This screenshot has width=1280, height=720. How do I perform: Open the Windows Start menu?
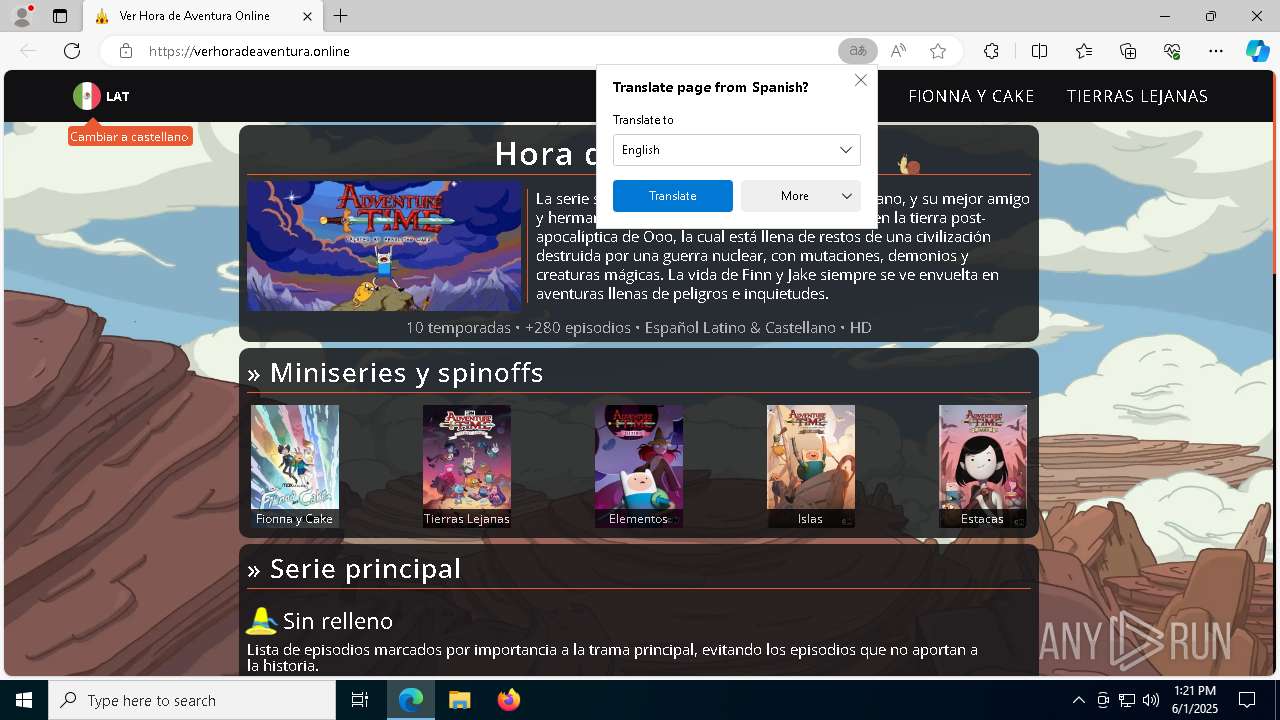24,700
